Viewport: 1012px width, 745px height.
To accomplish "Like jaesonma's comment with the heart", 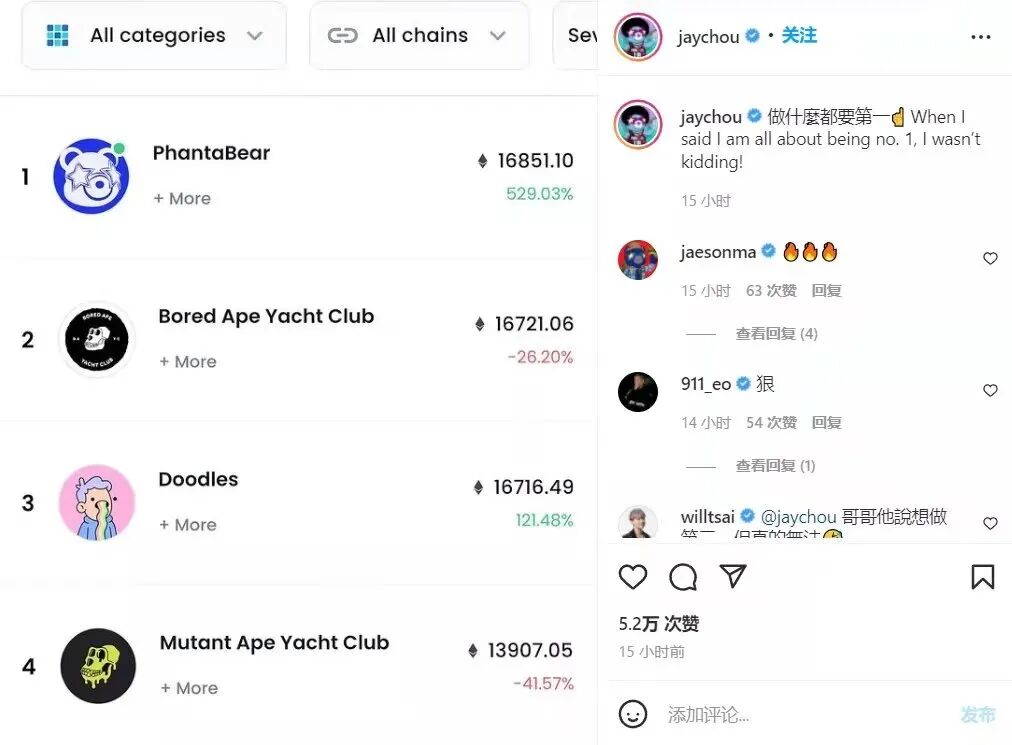I will [x=990, y=258].
